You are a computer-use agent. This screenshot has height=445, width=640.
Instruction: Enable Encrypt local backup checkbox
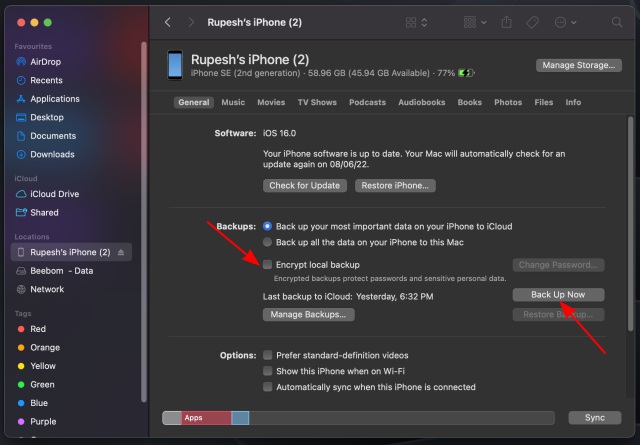(267, 265)
